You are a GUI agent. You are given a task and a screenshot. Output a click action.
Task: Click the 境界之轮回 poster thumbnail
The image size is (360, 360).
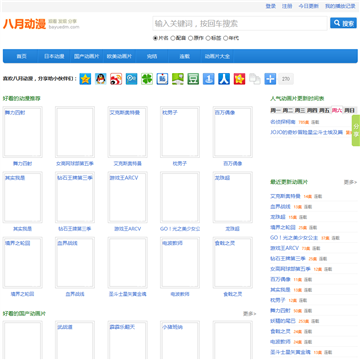tap(22, 263)
